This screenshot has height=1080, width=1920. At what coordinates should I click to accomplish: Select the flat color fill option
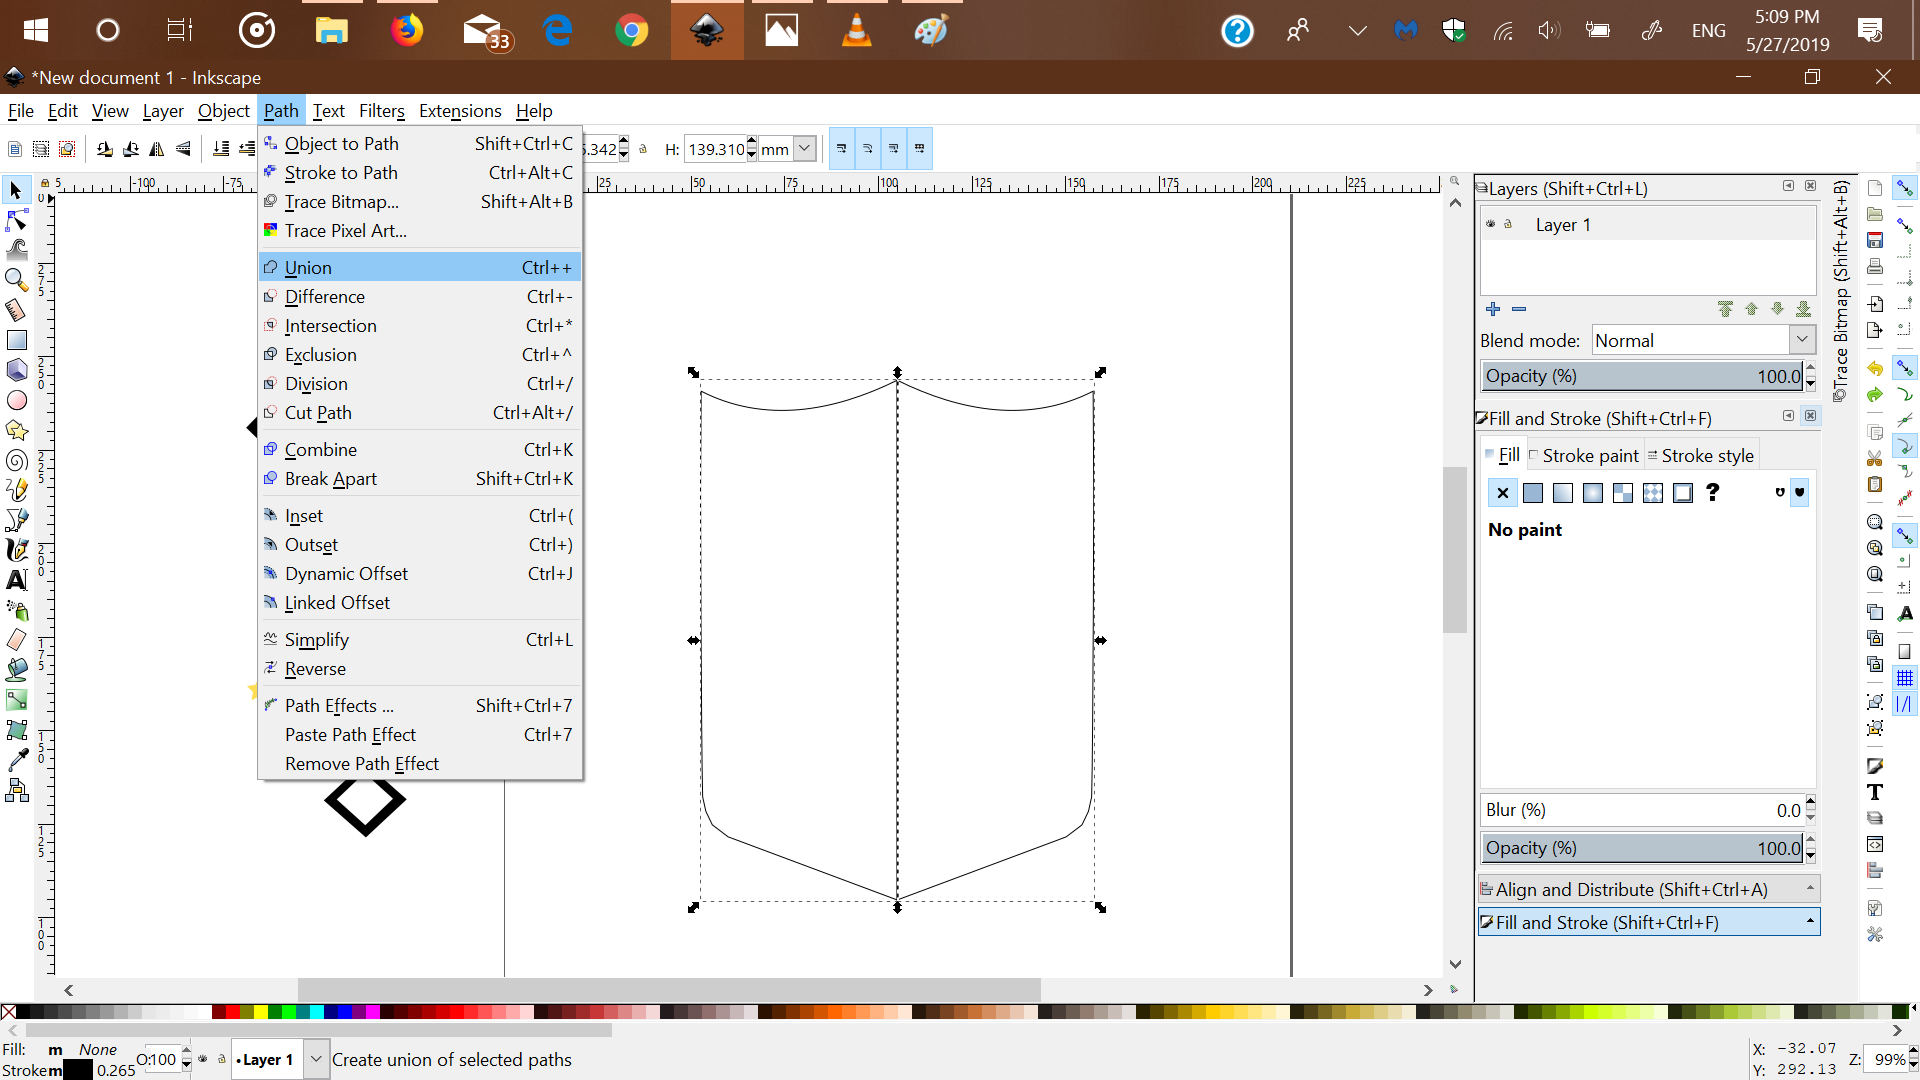[x=1533, y=493]
